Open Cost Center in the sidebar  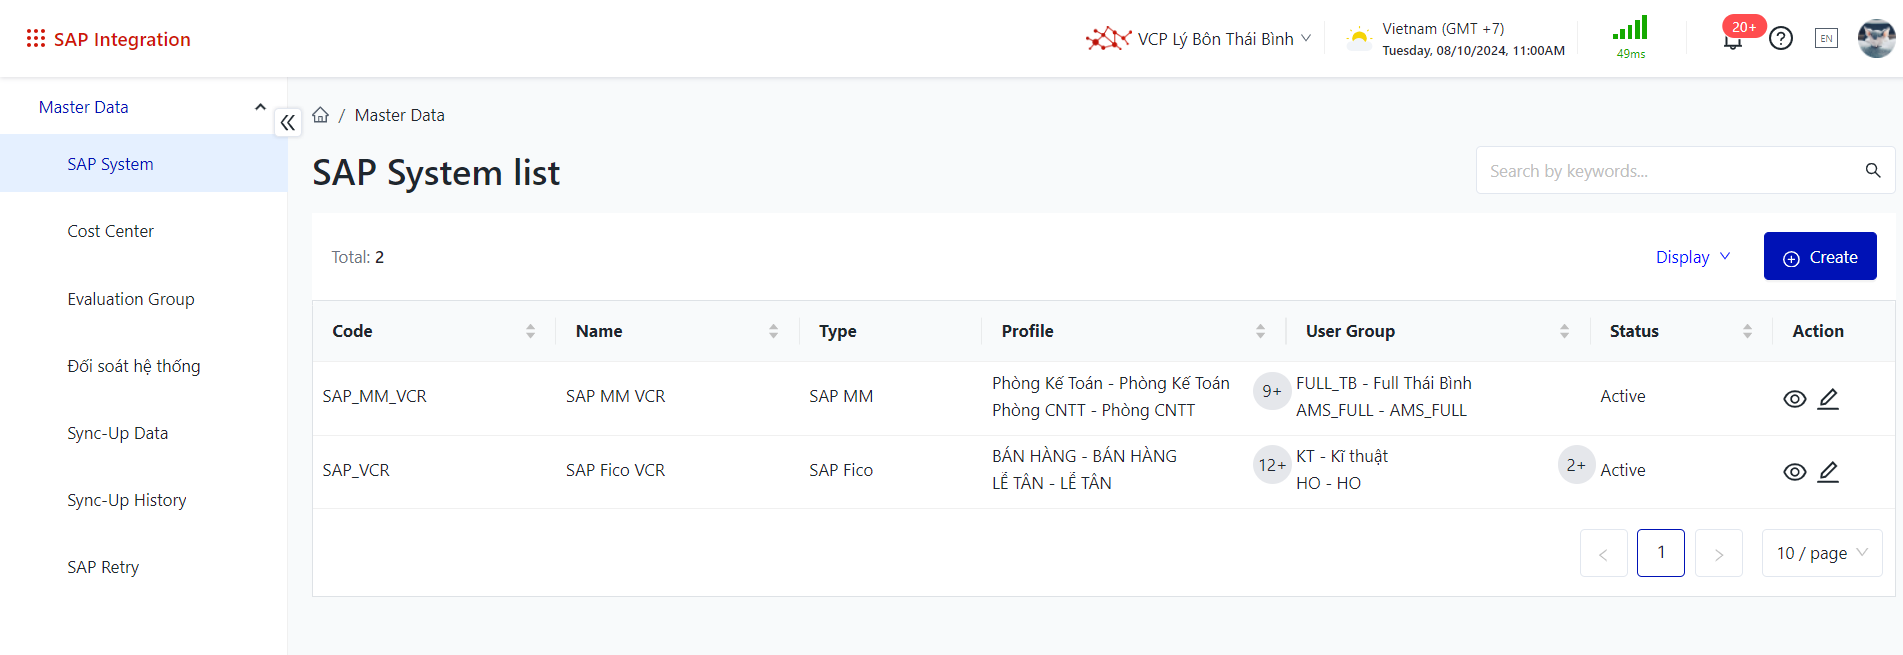tap(110, 231)
